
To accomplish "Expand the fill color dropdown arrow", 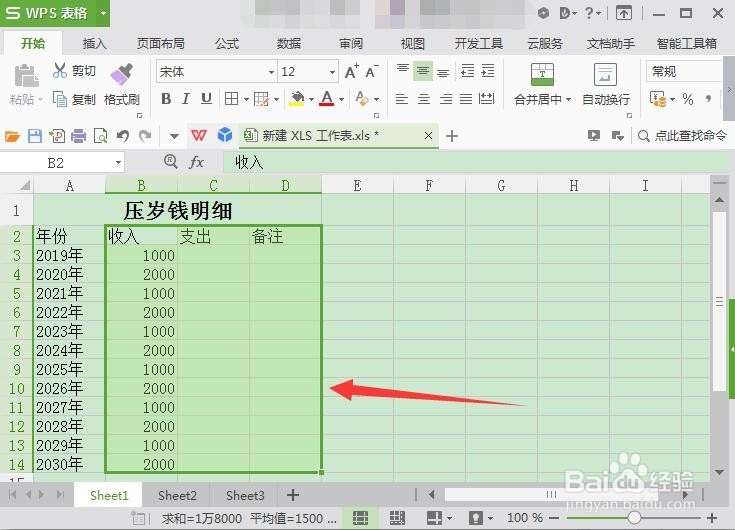I will [x=311, y=99].
